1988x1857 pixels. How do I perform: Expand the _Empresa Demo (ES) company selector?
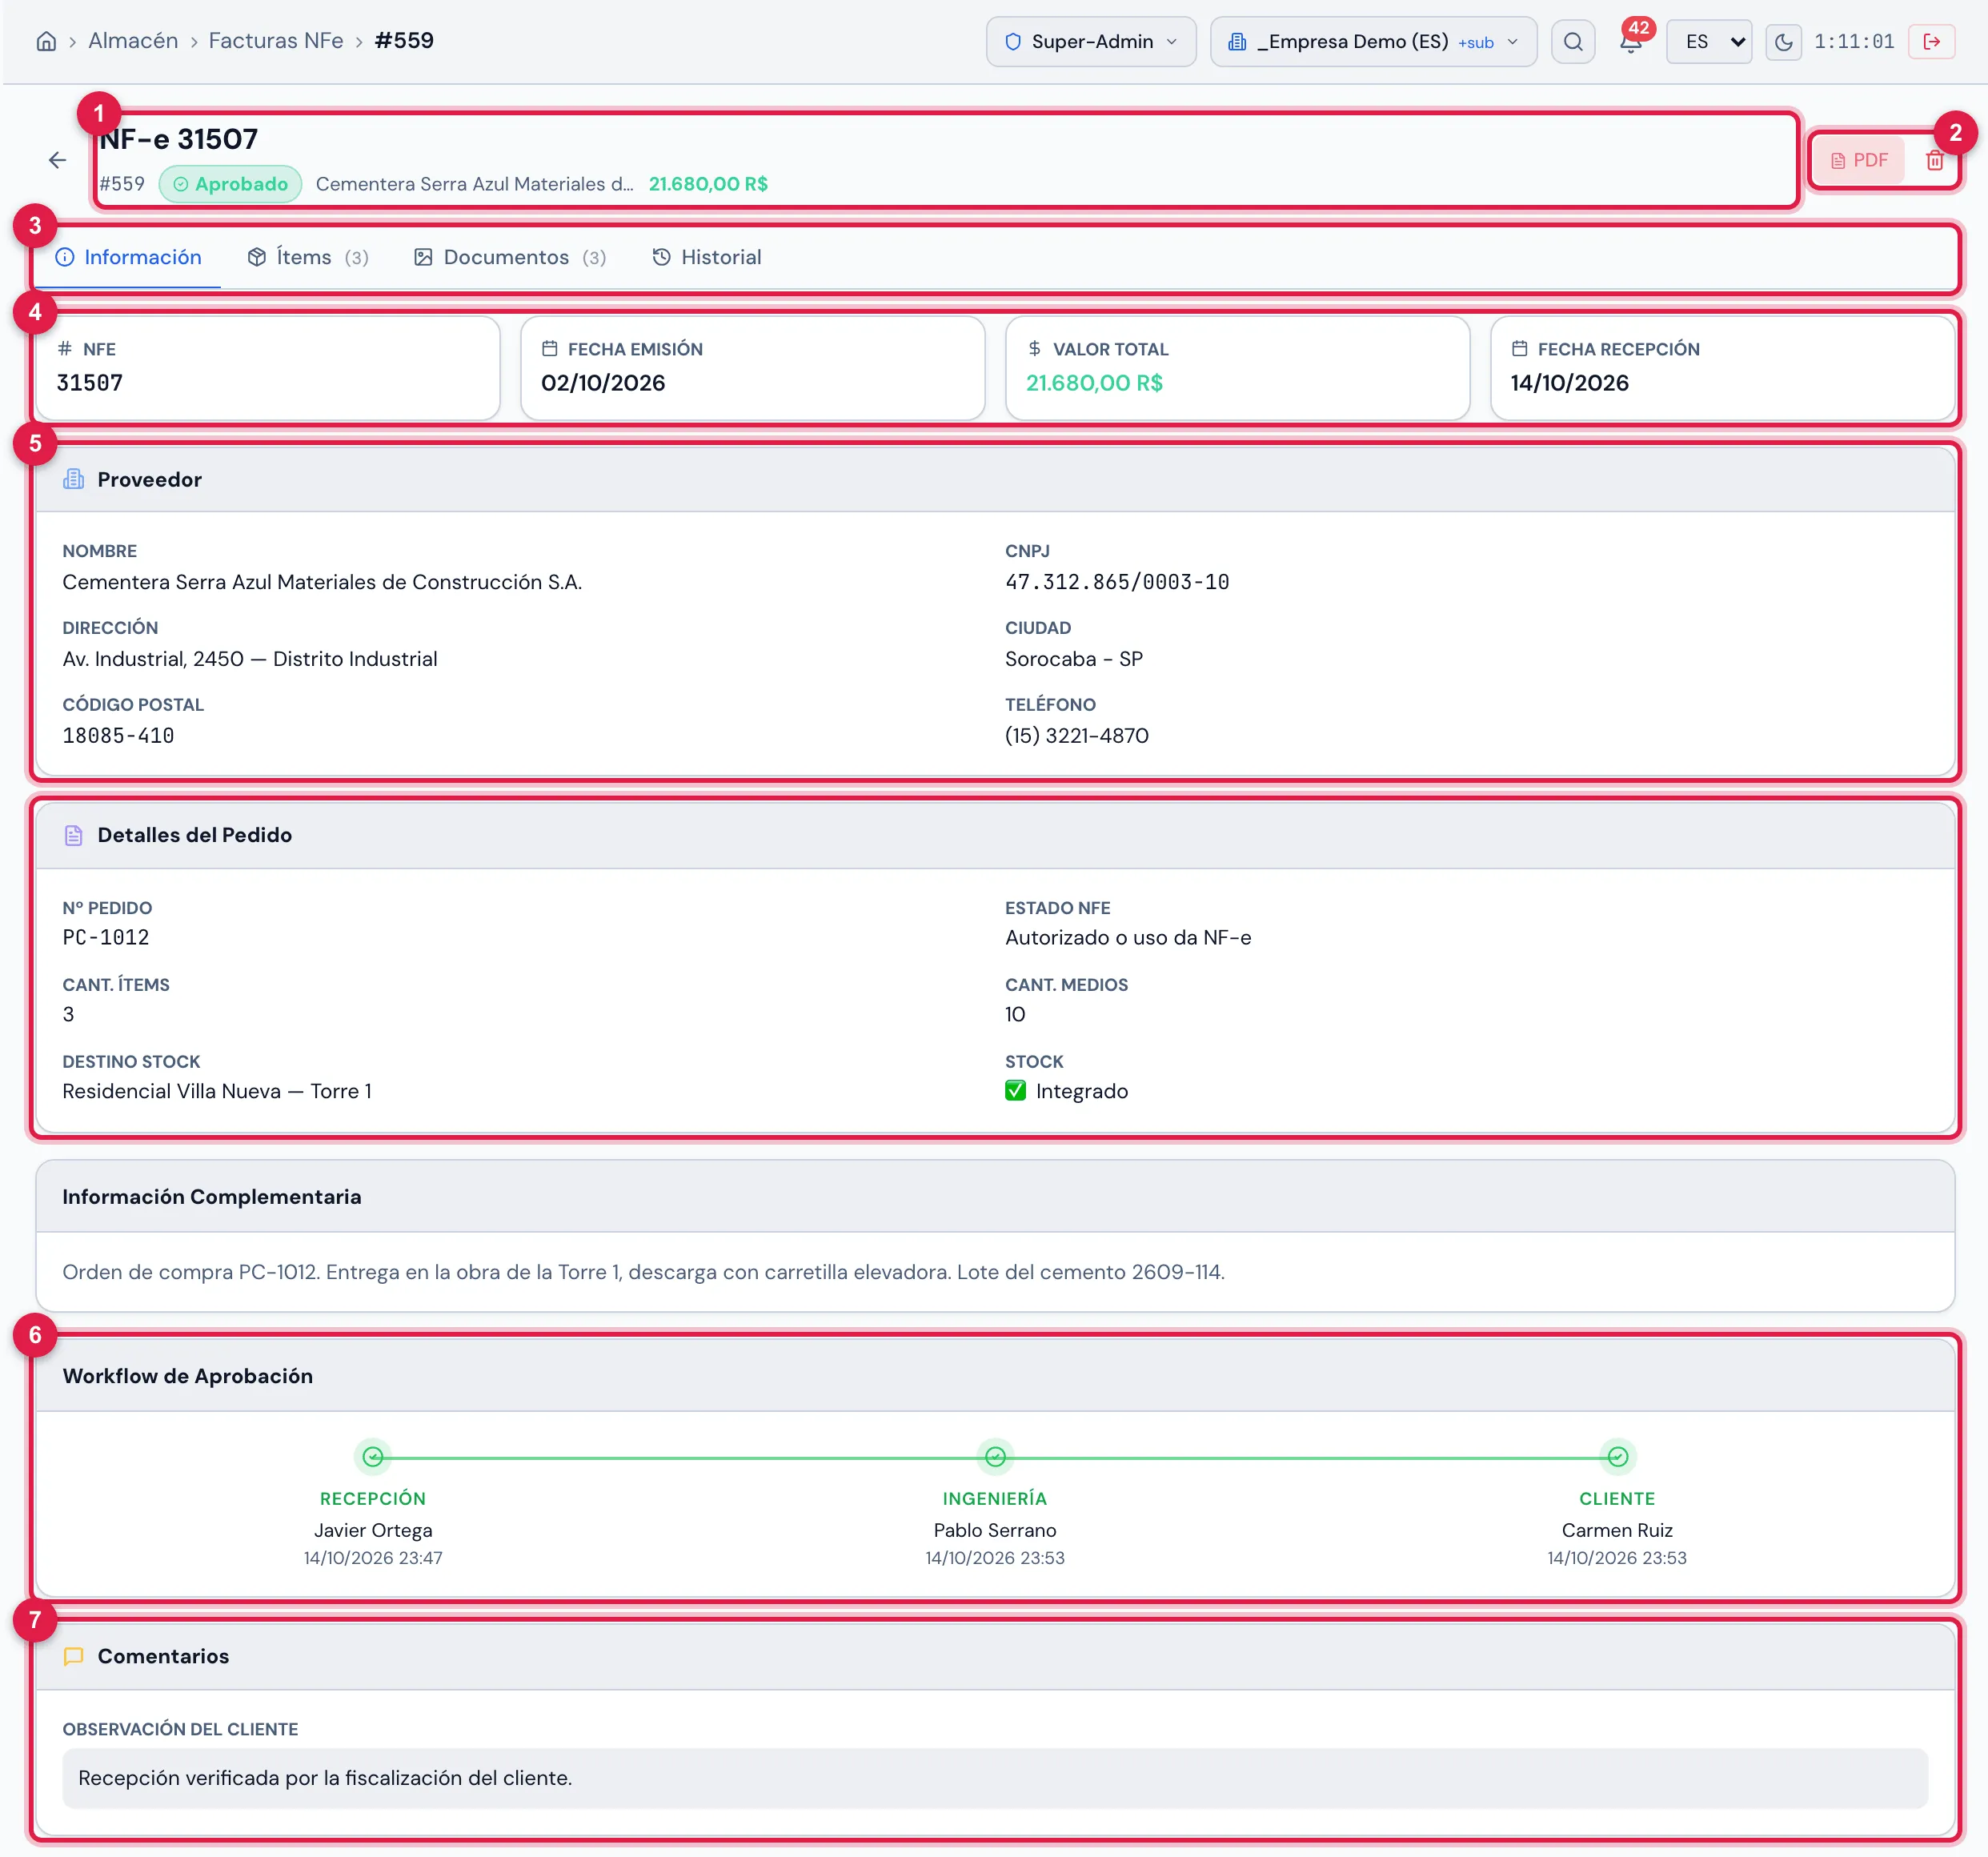click(x=1373, y=41)
